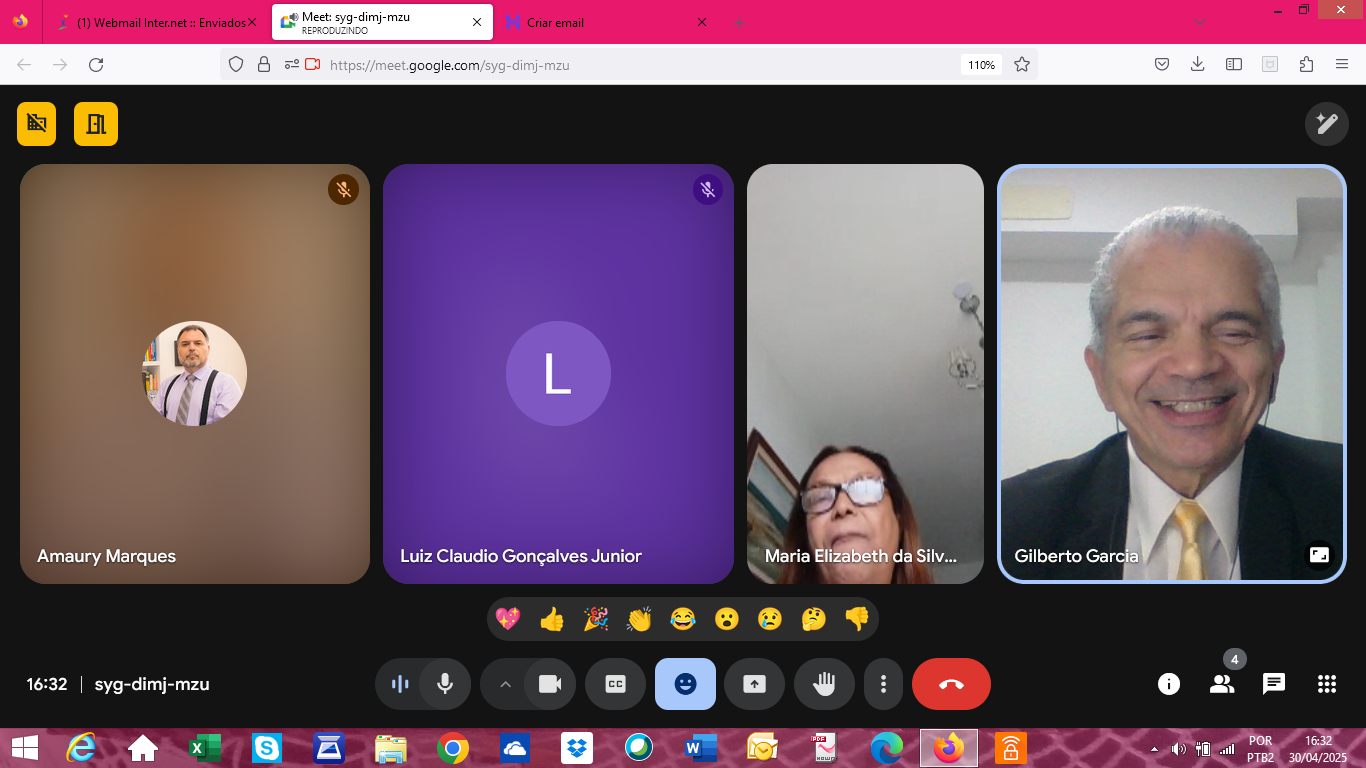1366x768 pixels.
Task: Start presenting your screen
Action: (754, 684)
